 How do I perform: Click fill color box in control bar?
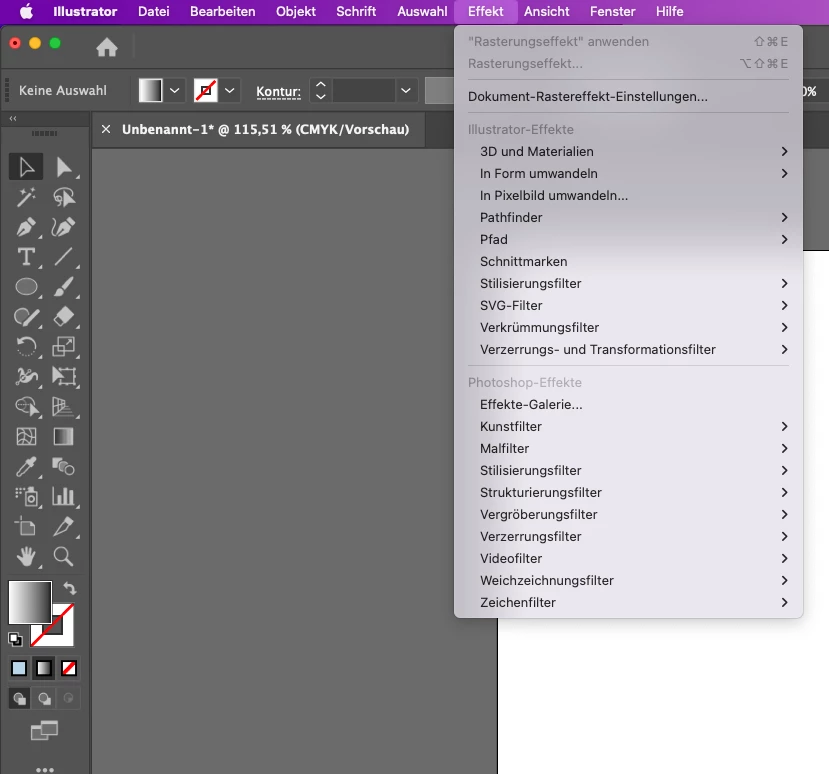(x=151, y=90)
